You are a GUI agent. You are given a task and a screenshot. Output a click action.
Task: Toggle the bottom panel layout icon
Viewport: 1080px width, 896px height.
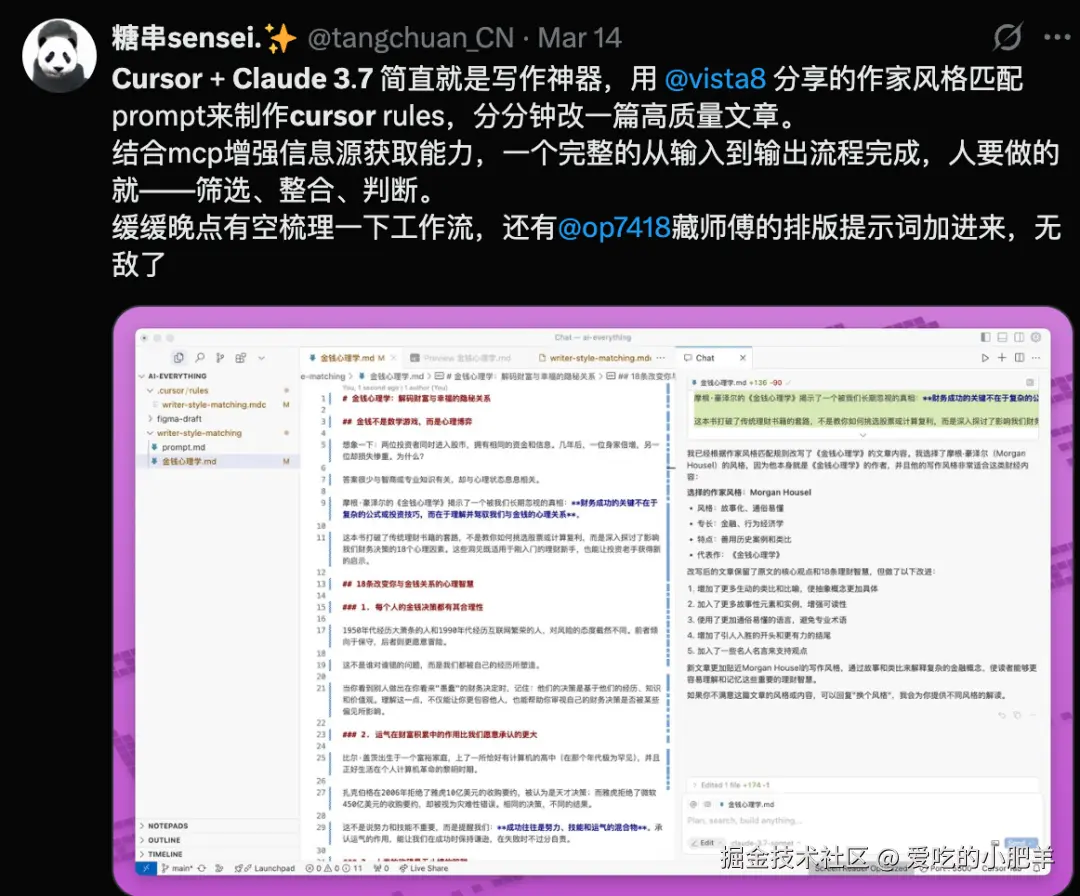pos(1002,337)
